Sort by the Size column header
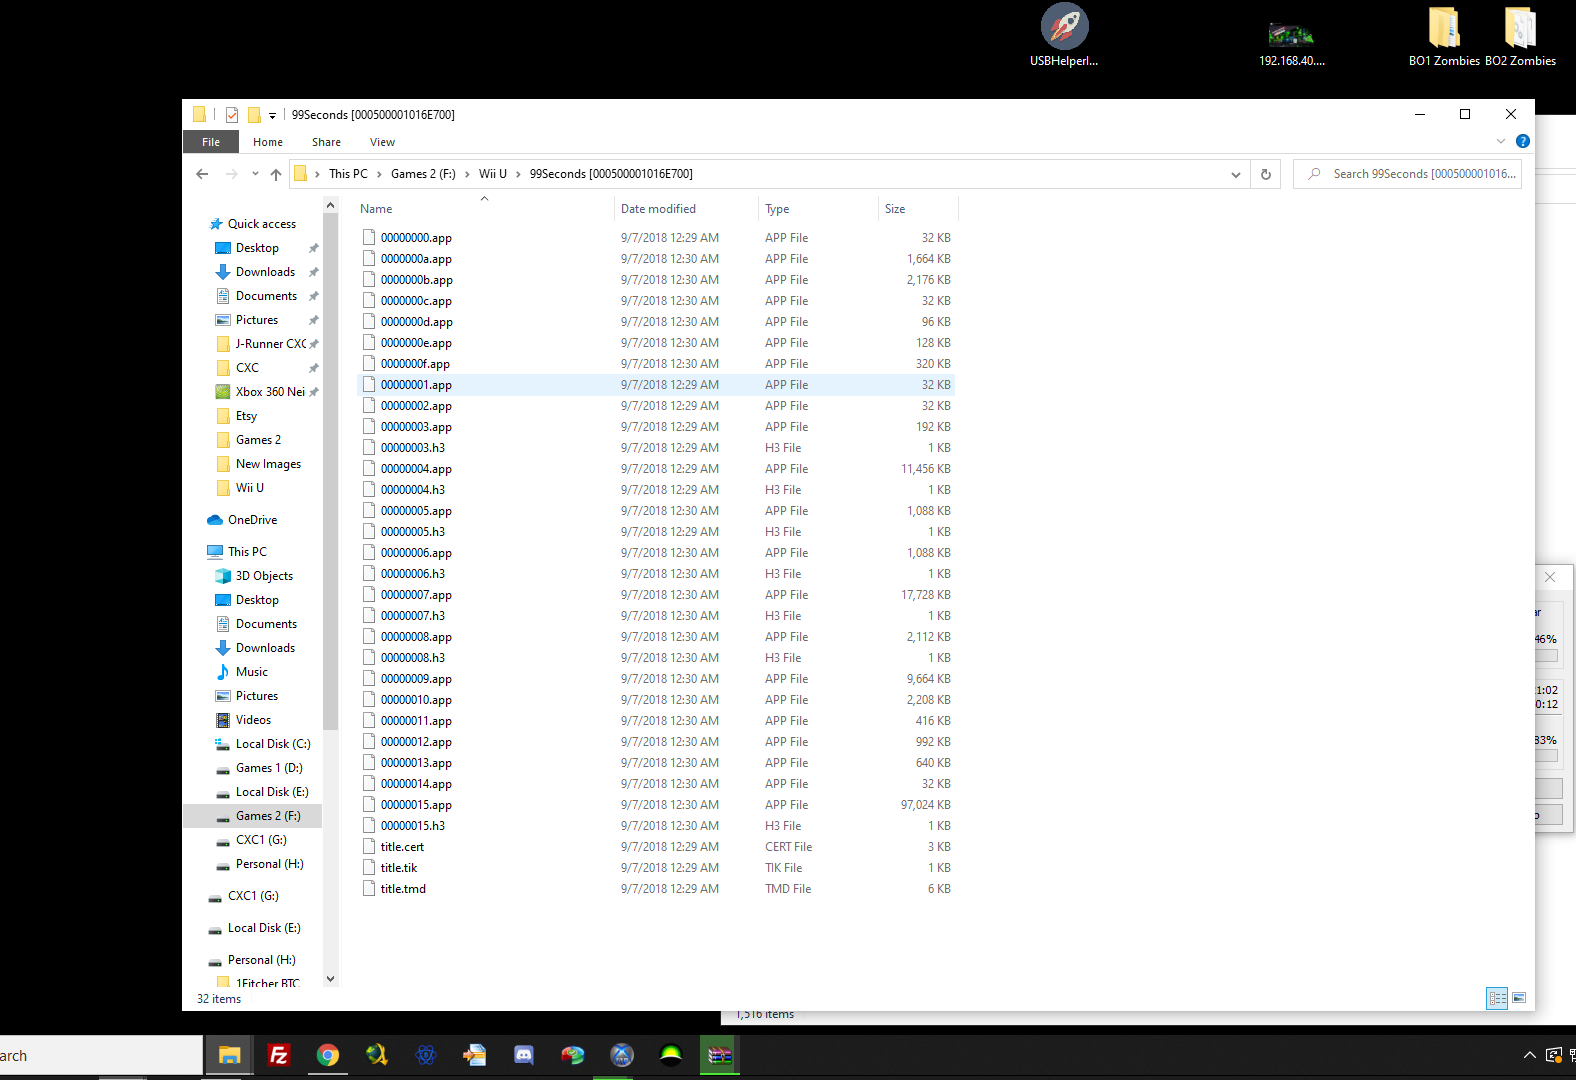The image size is (1576, 1080). [x=918, y=209]
